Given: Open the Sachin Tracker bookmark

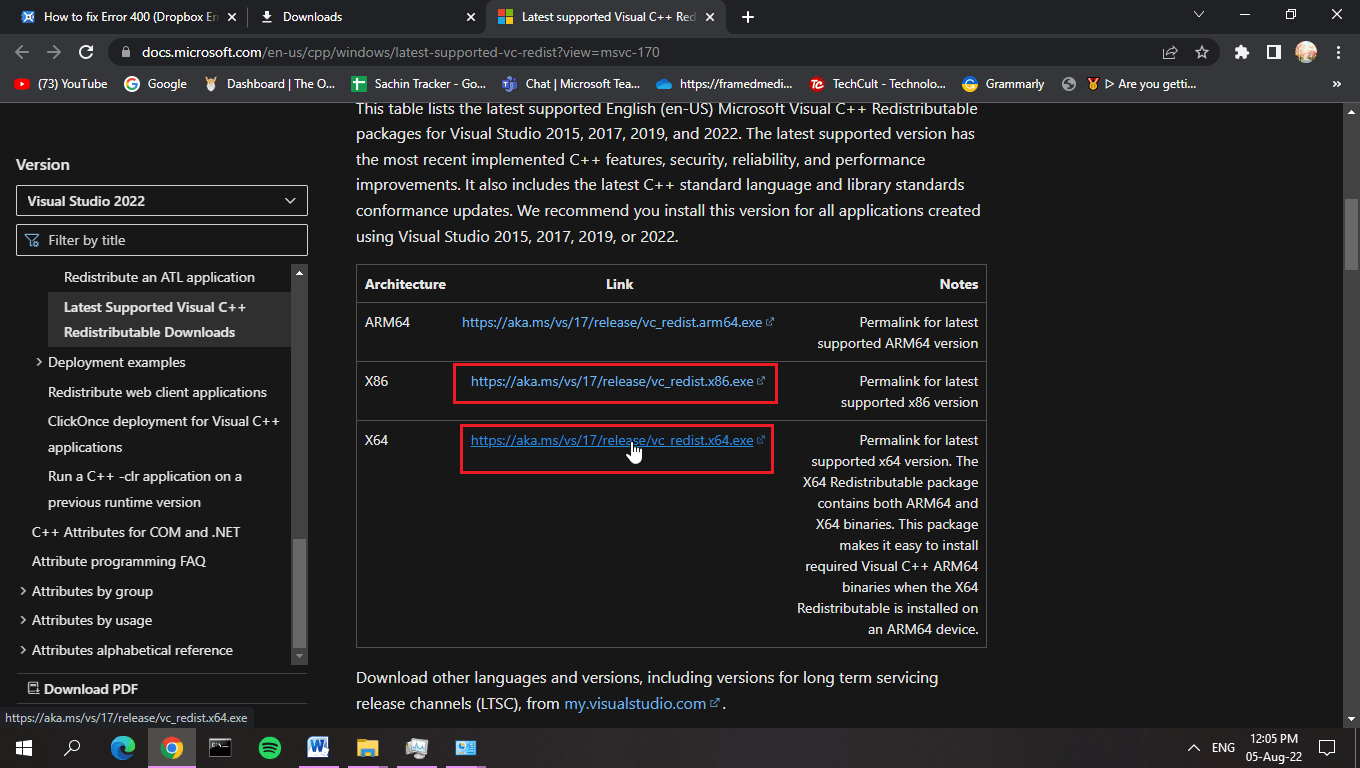Looking at the screenshot, I should 418,84.
